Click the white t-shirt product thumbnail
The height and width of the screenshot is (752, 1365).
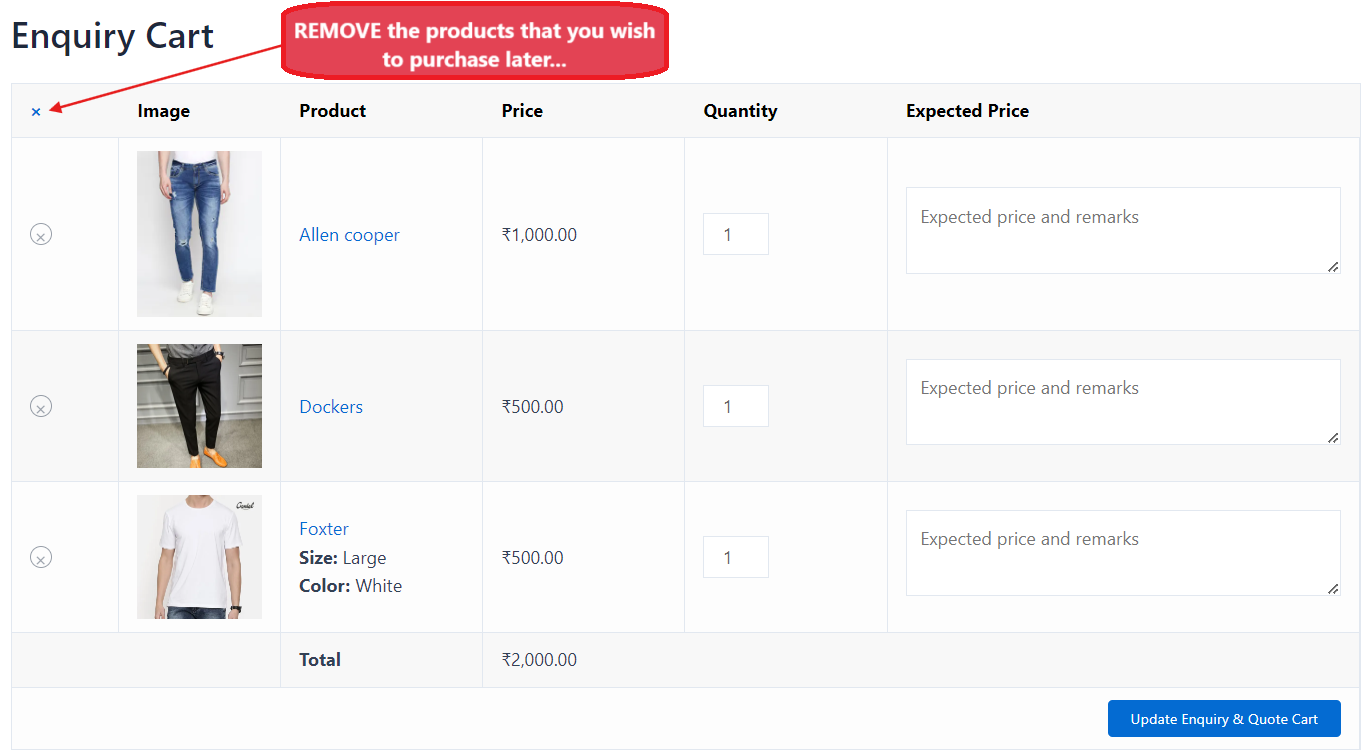click(199, 557)
